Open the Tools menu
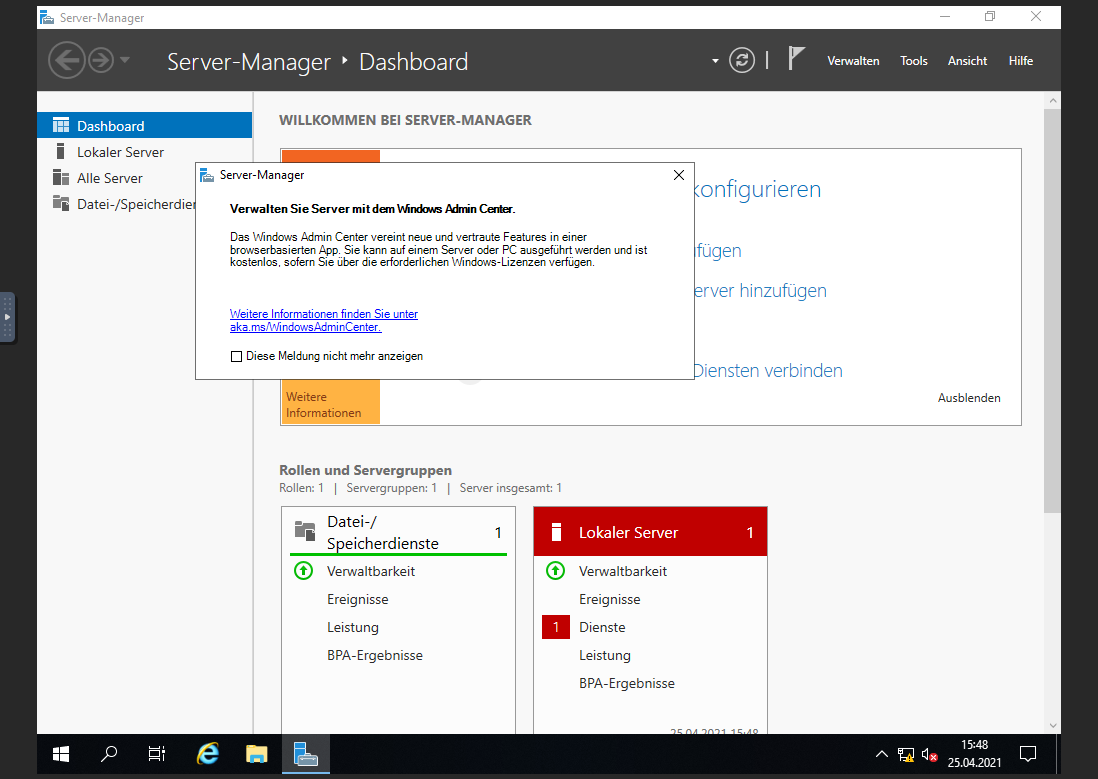This screenshot has height=779, width=1098. (914, 61)
